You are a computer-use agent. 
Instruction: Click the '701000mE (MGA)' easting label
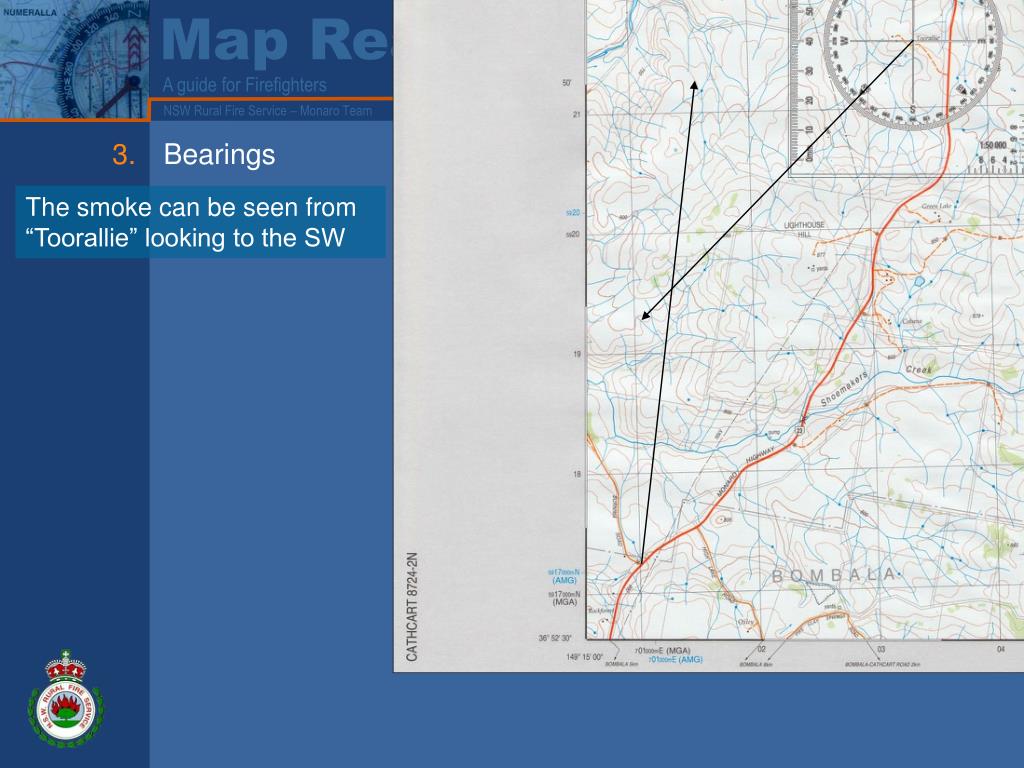(x=662, y=650)
